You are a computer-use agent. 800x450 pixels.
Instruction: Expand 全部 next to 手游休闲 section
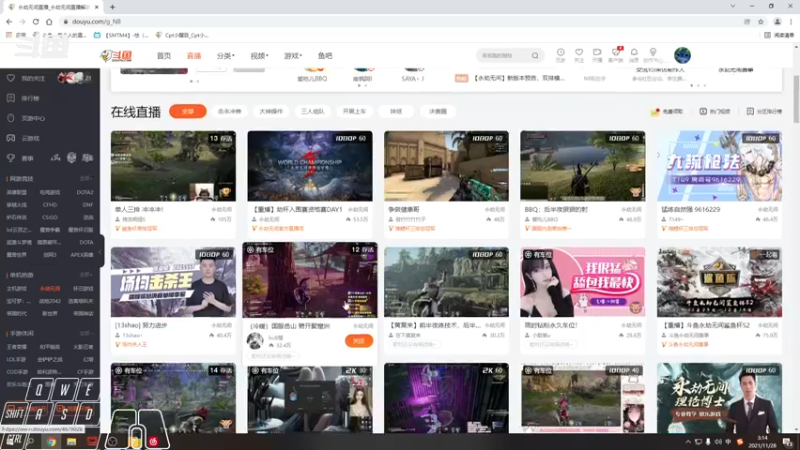(x=85, y=333)
